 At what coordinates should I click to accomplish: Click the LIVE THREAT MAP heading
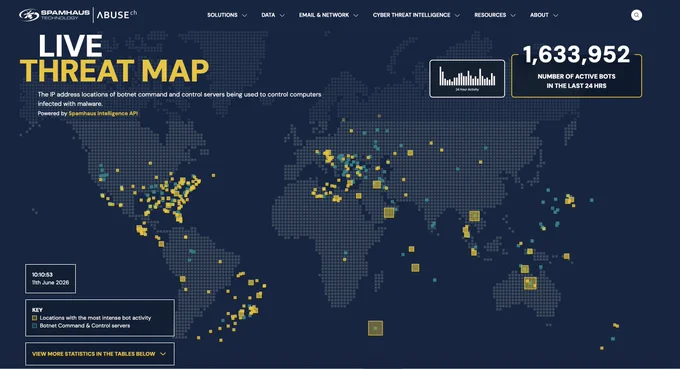(114, 59)
